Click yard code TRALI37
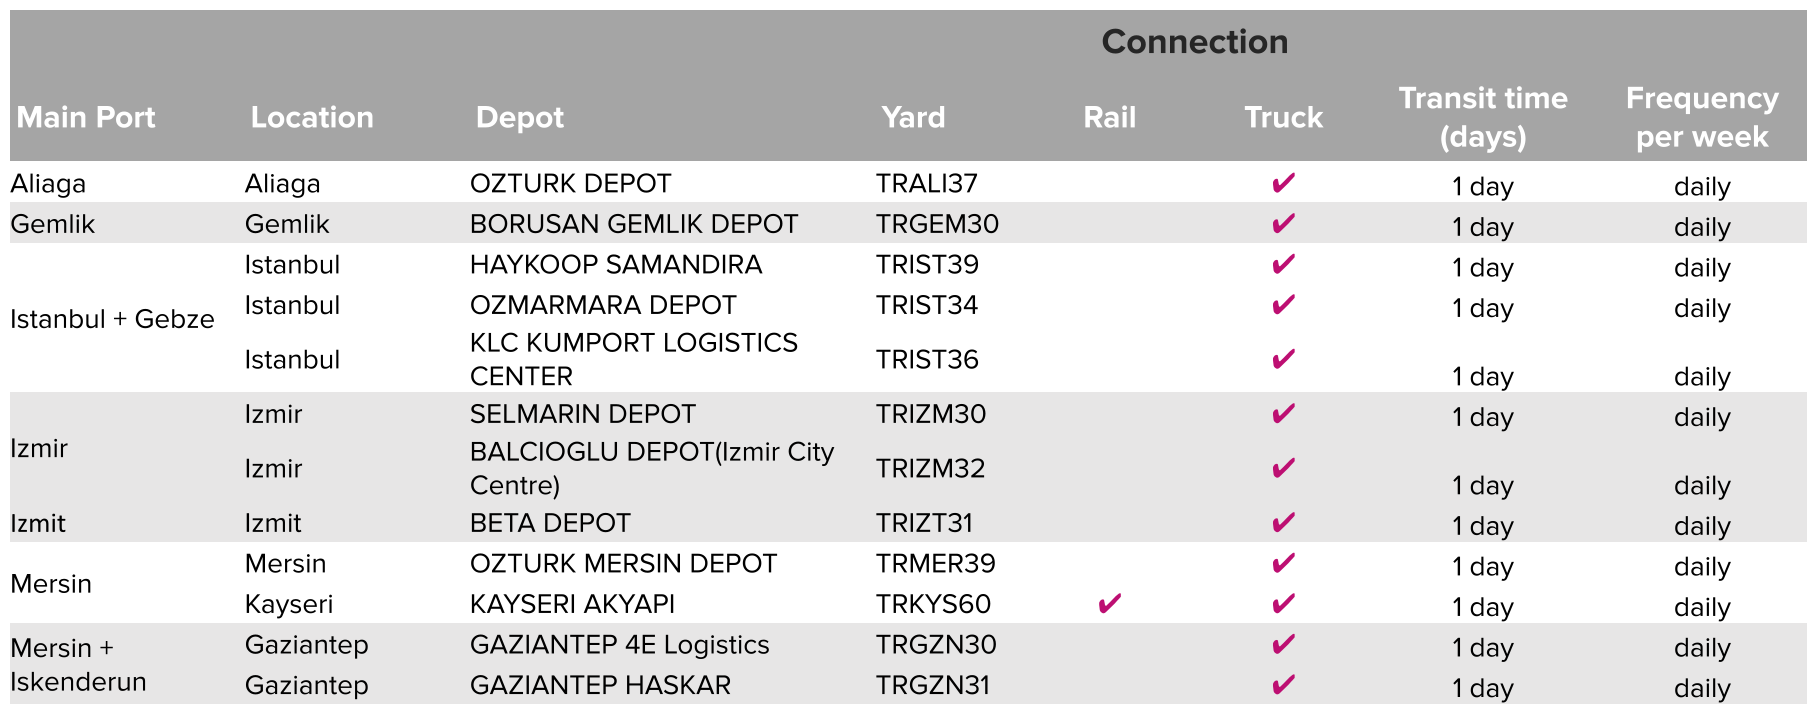Viewport: 1817px width, 714px height. (926, 183)
